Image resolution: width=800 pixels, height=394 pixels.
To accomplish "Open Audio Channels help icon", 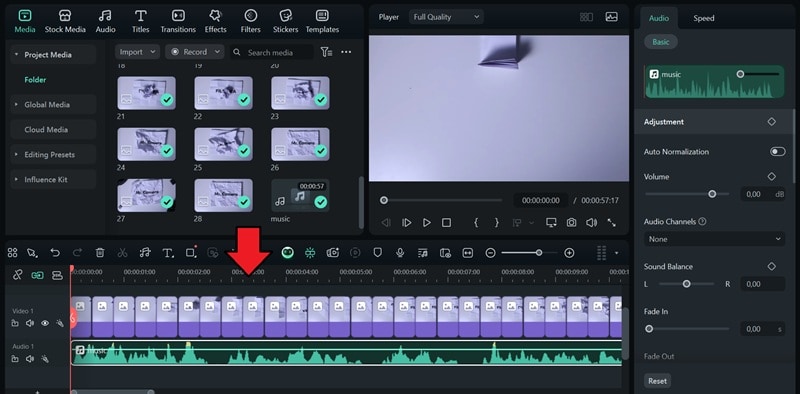I will 702,221.
